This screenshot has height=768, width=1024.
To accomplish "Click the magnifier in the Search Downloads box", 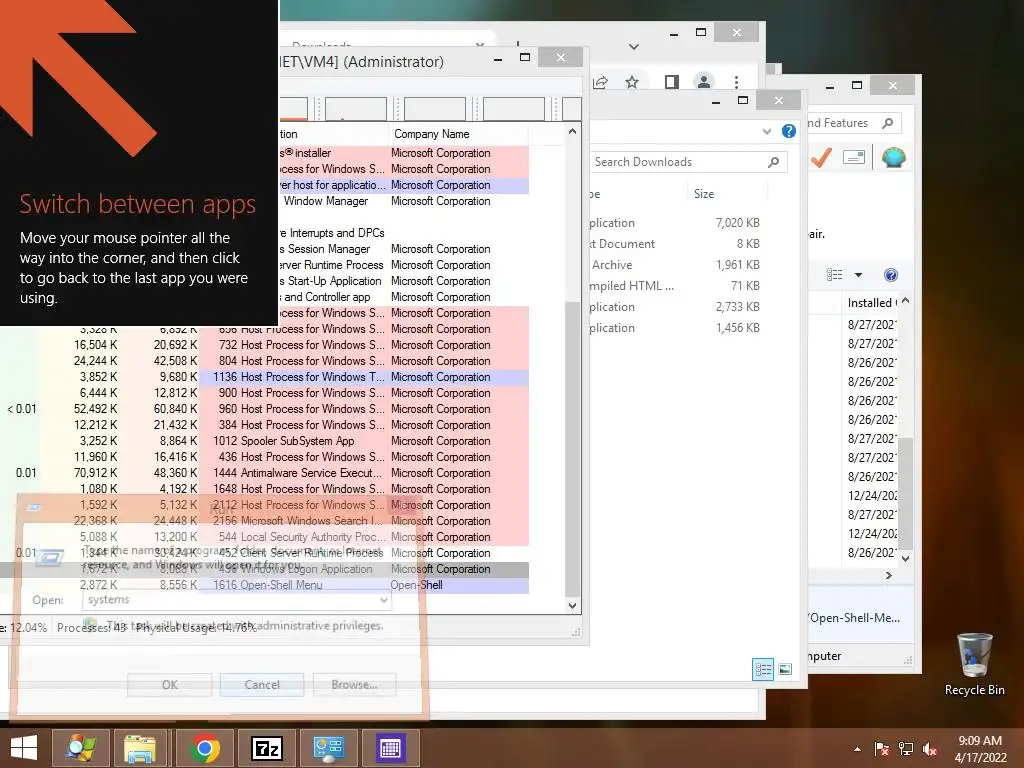I will [x=774, y=162].
